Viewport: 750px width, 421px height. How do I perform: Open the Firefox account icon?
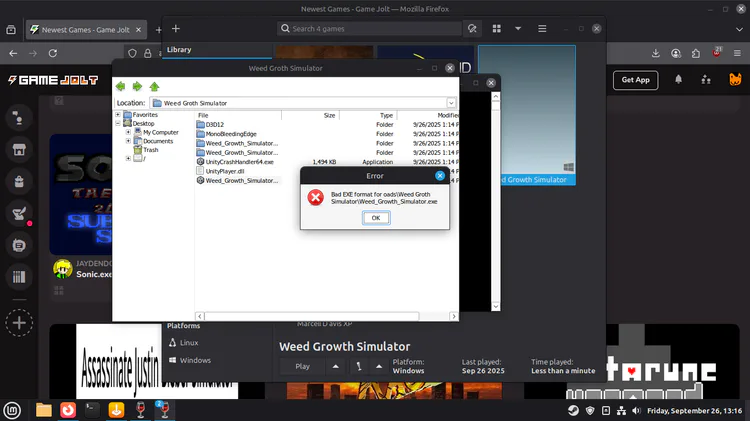676,53
